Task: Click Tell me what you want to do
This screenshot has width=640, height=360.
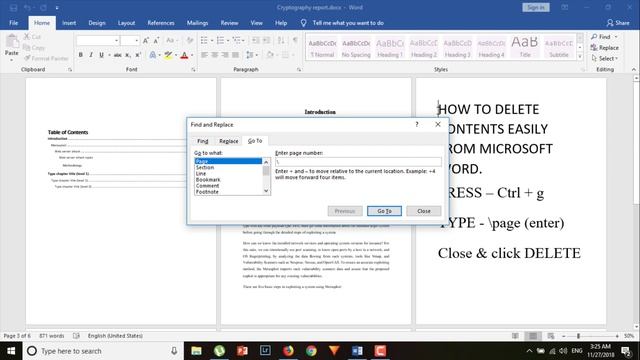Action: (348, 23)
